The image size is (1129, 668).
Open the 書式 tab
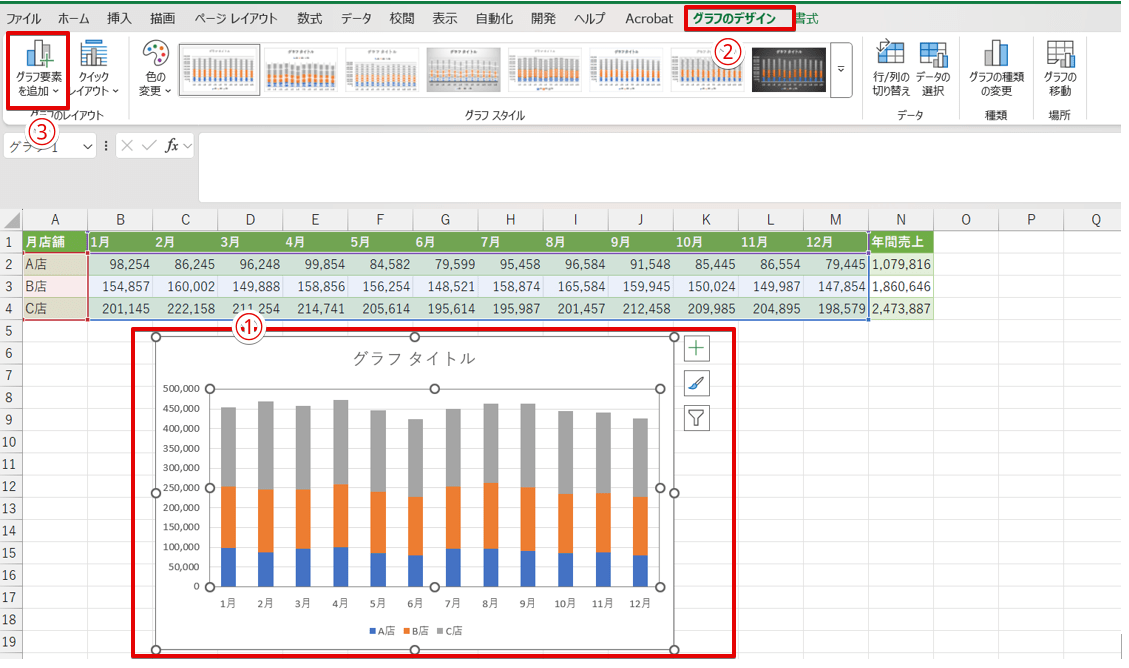806,19
